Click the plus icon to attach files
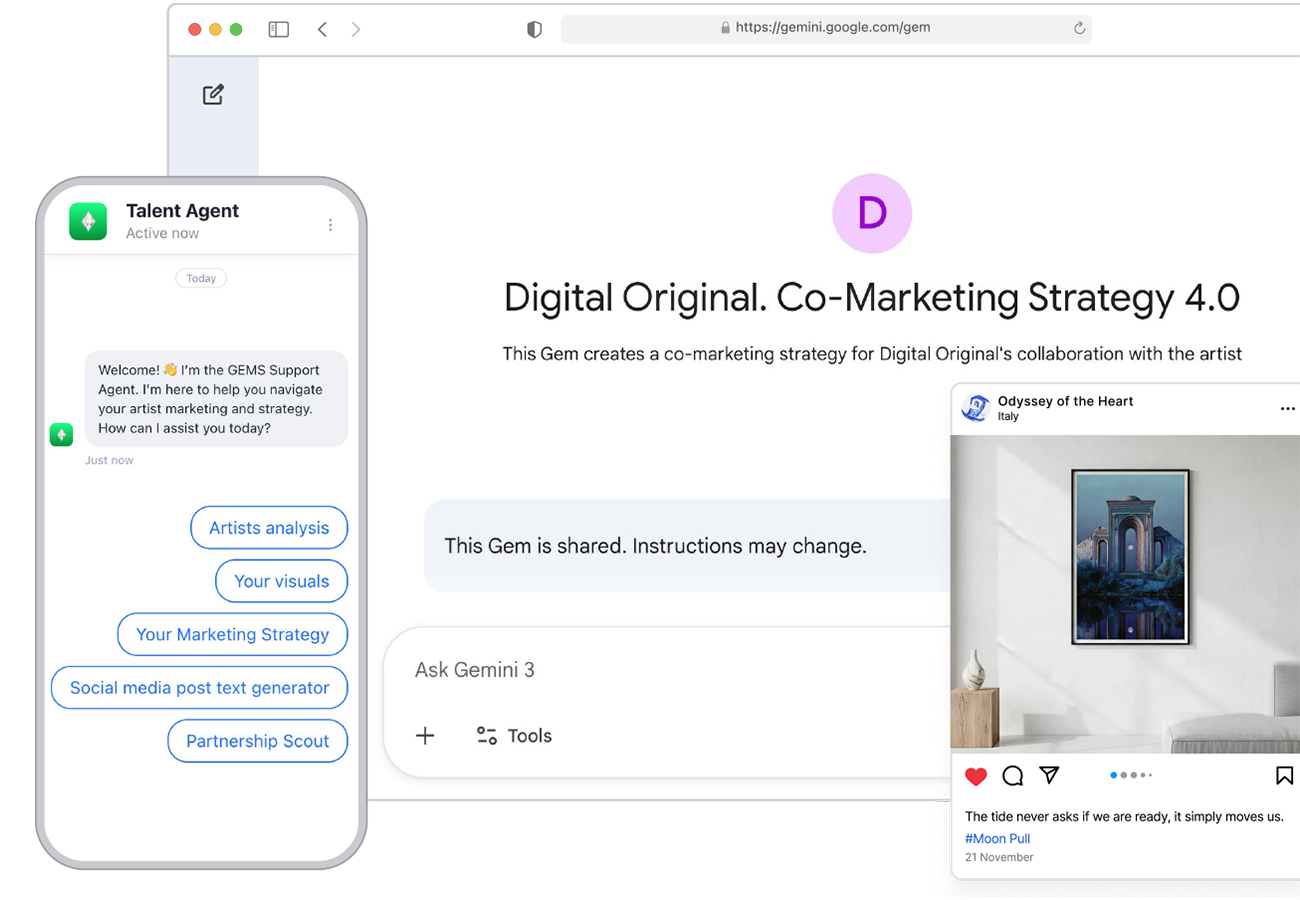The height and width of the screenshot is (900, 1300). tap(425, 736)
